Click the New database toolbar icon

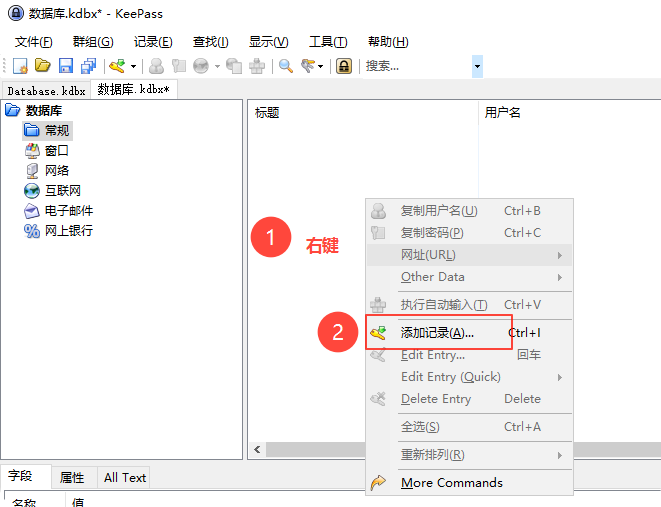click(20, 66)
